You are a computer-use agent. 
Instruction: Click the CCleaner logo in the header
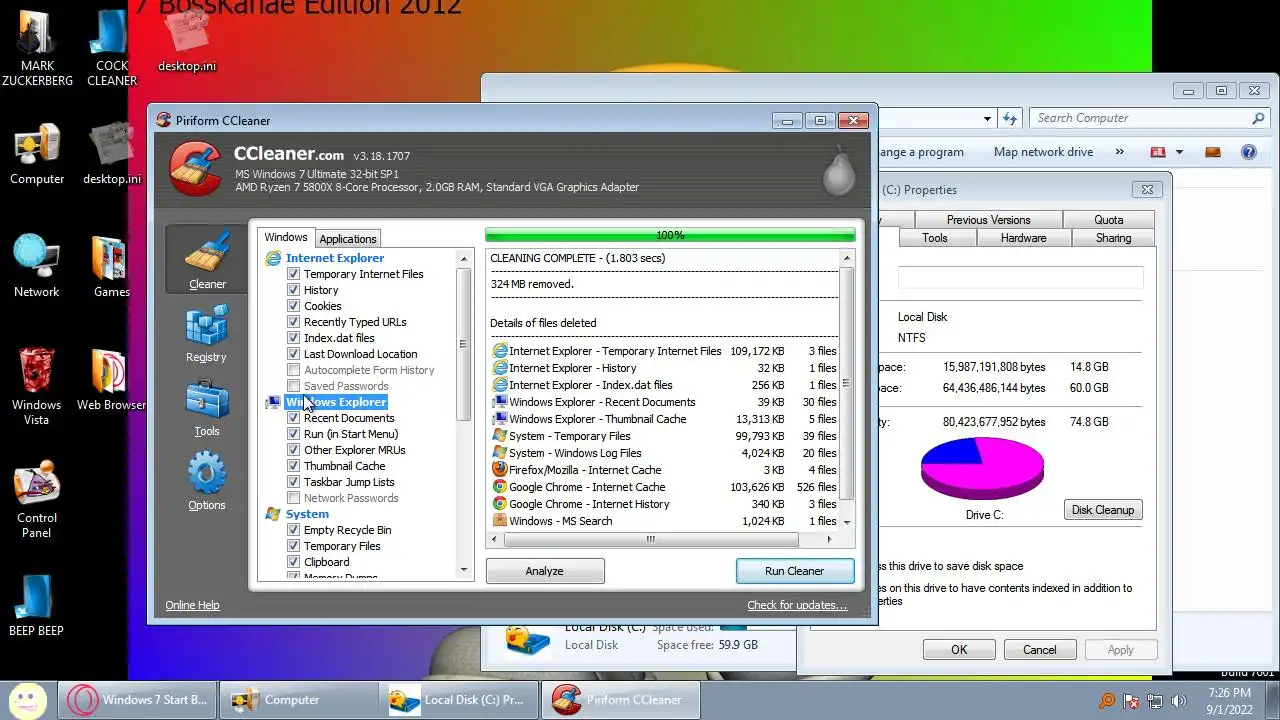click(195, 169)
